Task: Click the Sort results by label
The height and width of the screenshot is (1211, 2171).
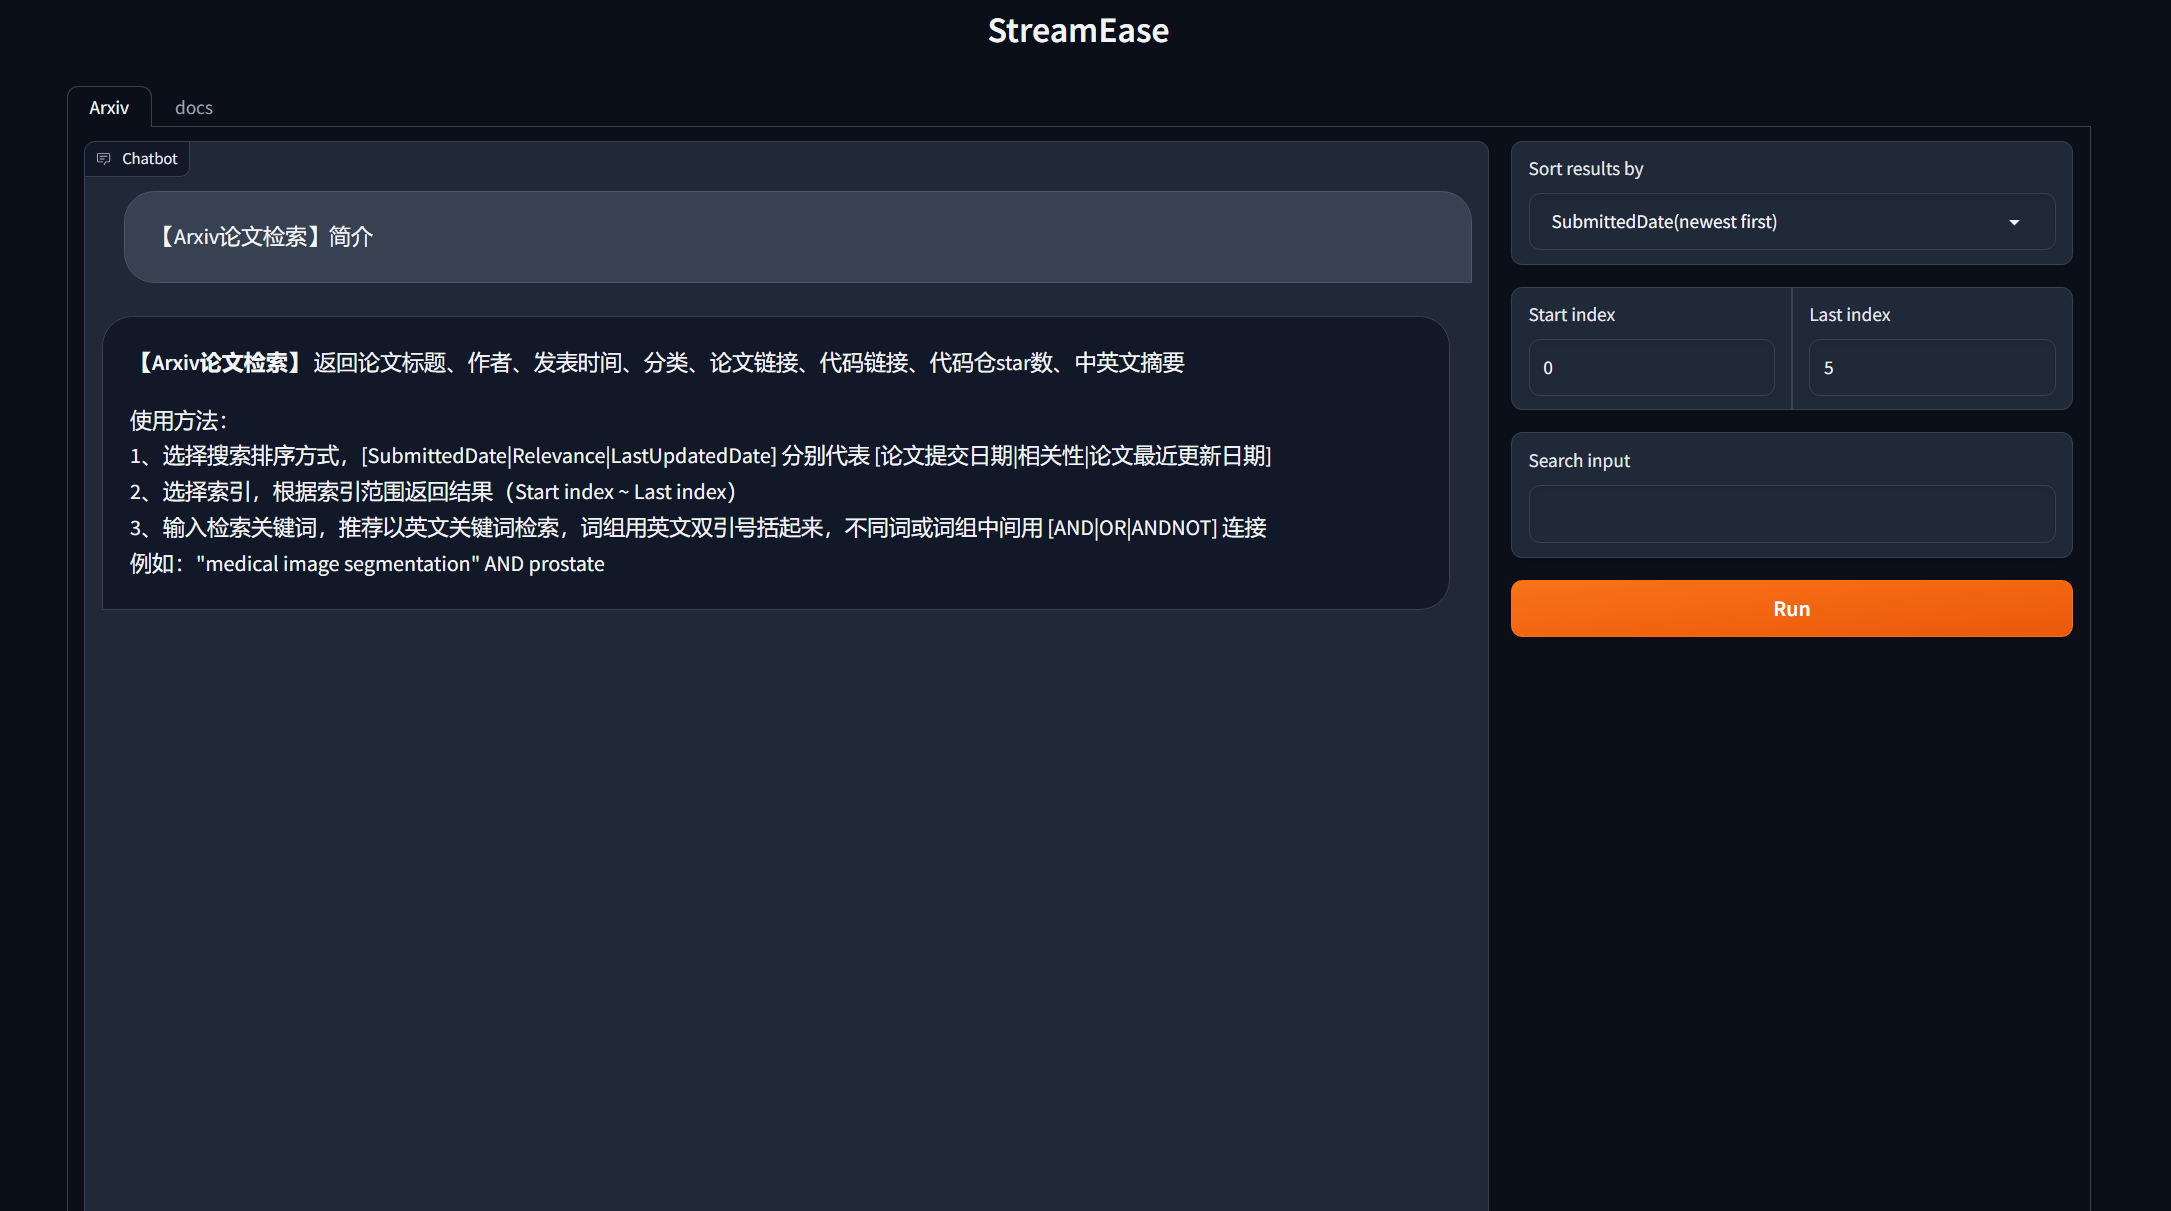Action: pyautogui.click(x=1586, y=169)
